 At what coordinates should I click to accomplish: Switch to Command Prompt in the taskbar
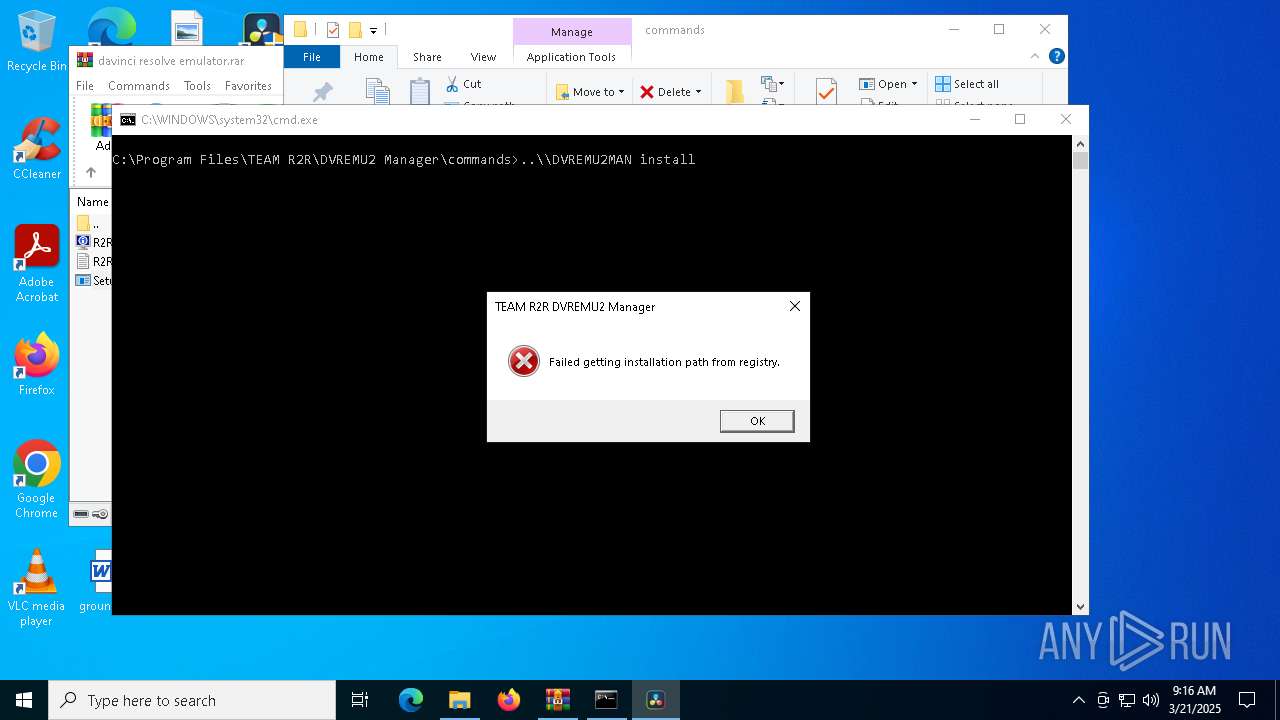click(x=606, y=700)
